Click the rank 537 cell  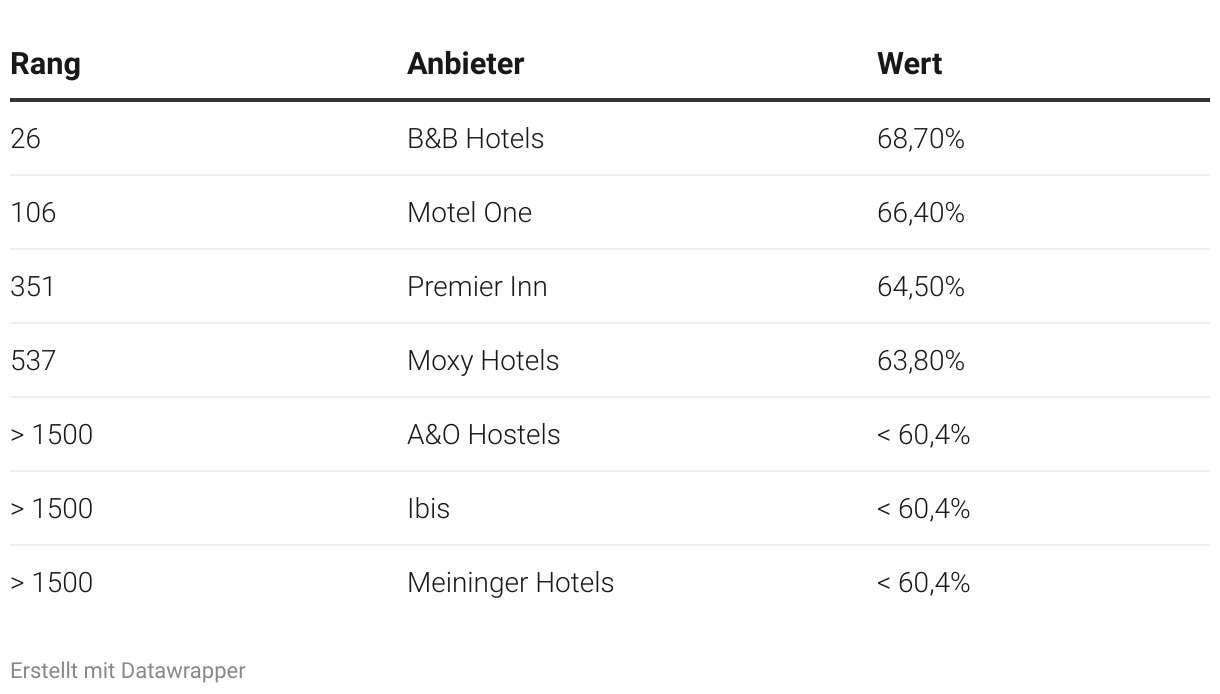pyautogui.click(x=33, y=360)
